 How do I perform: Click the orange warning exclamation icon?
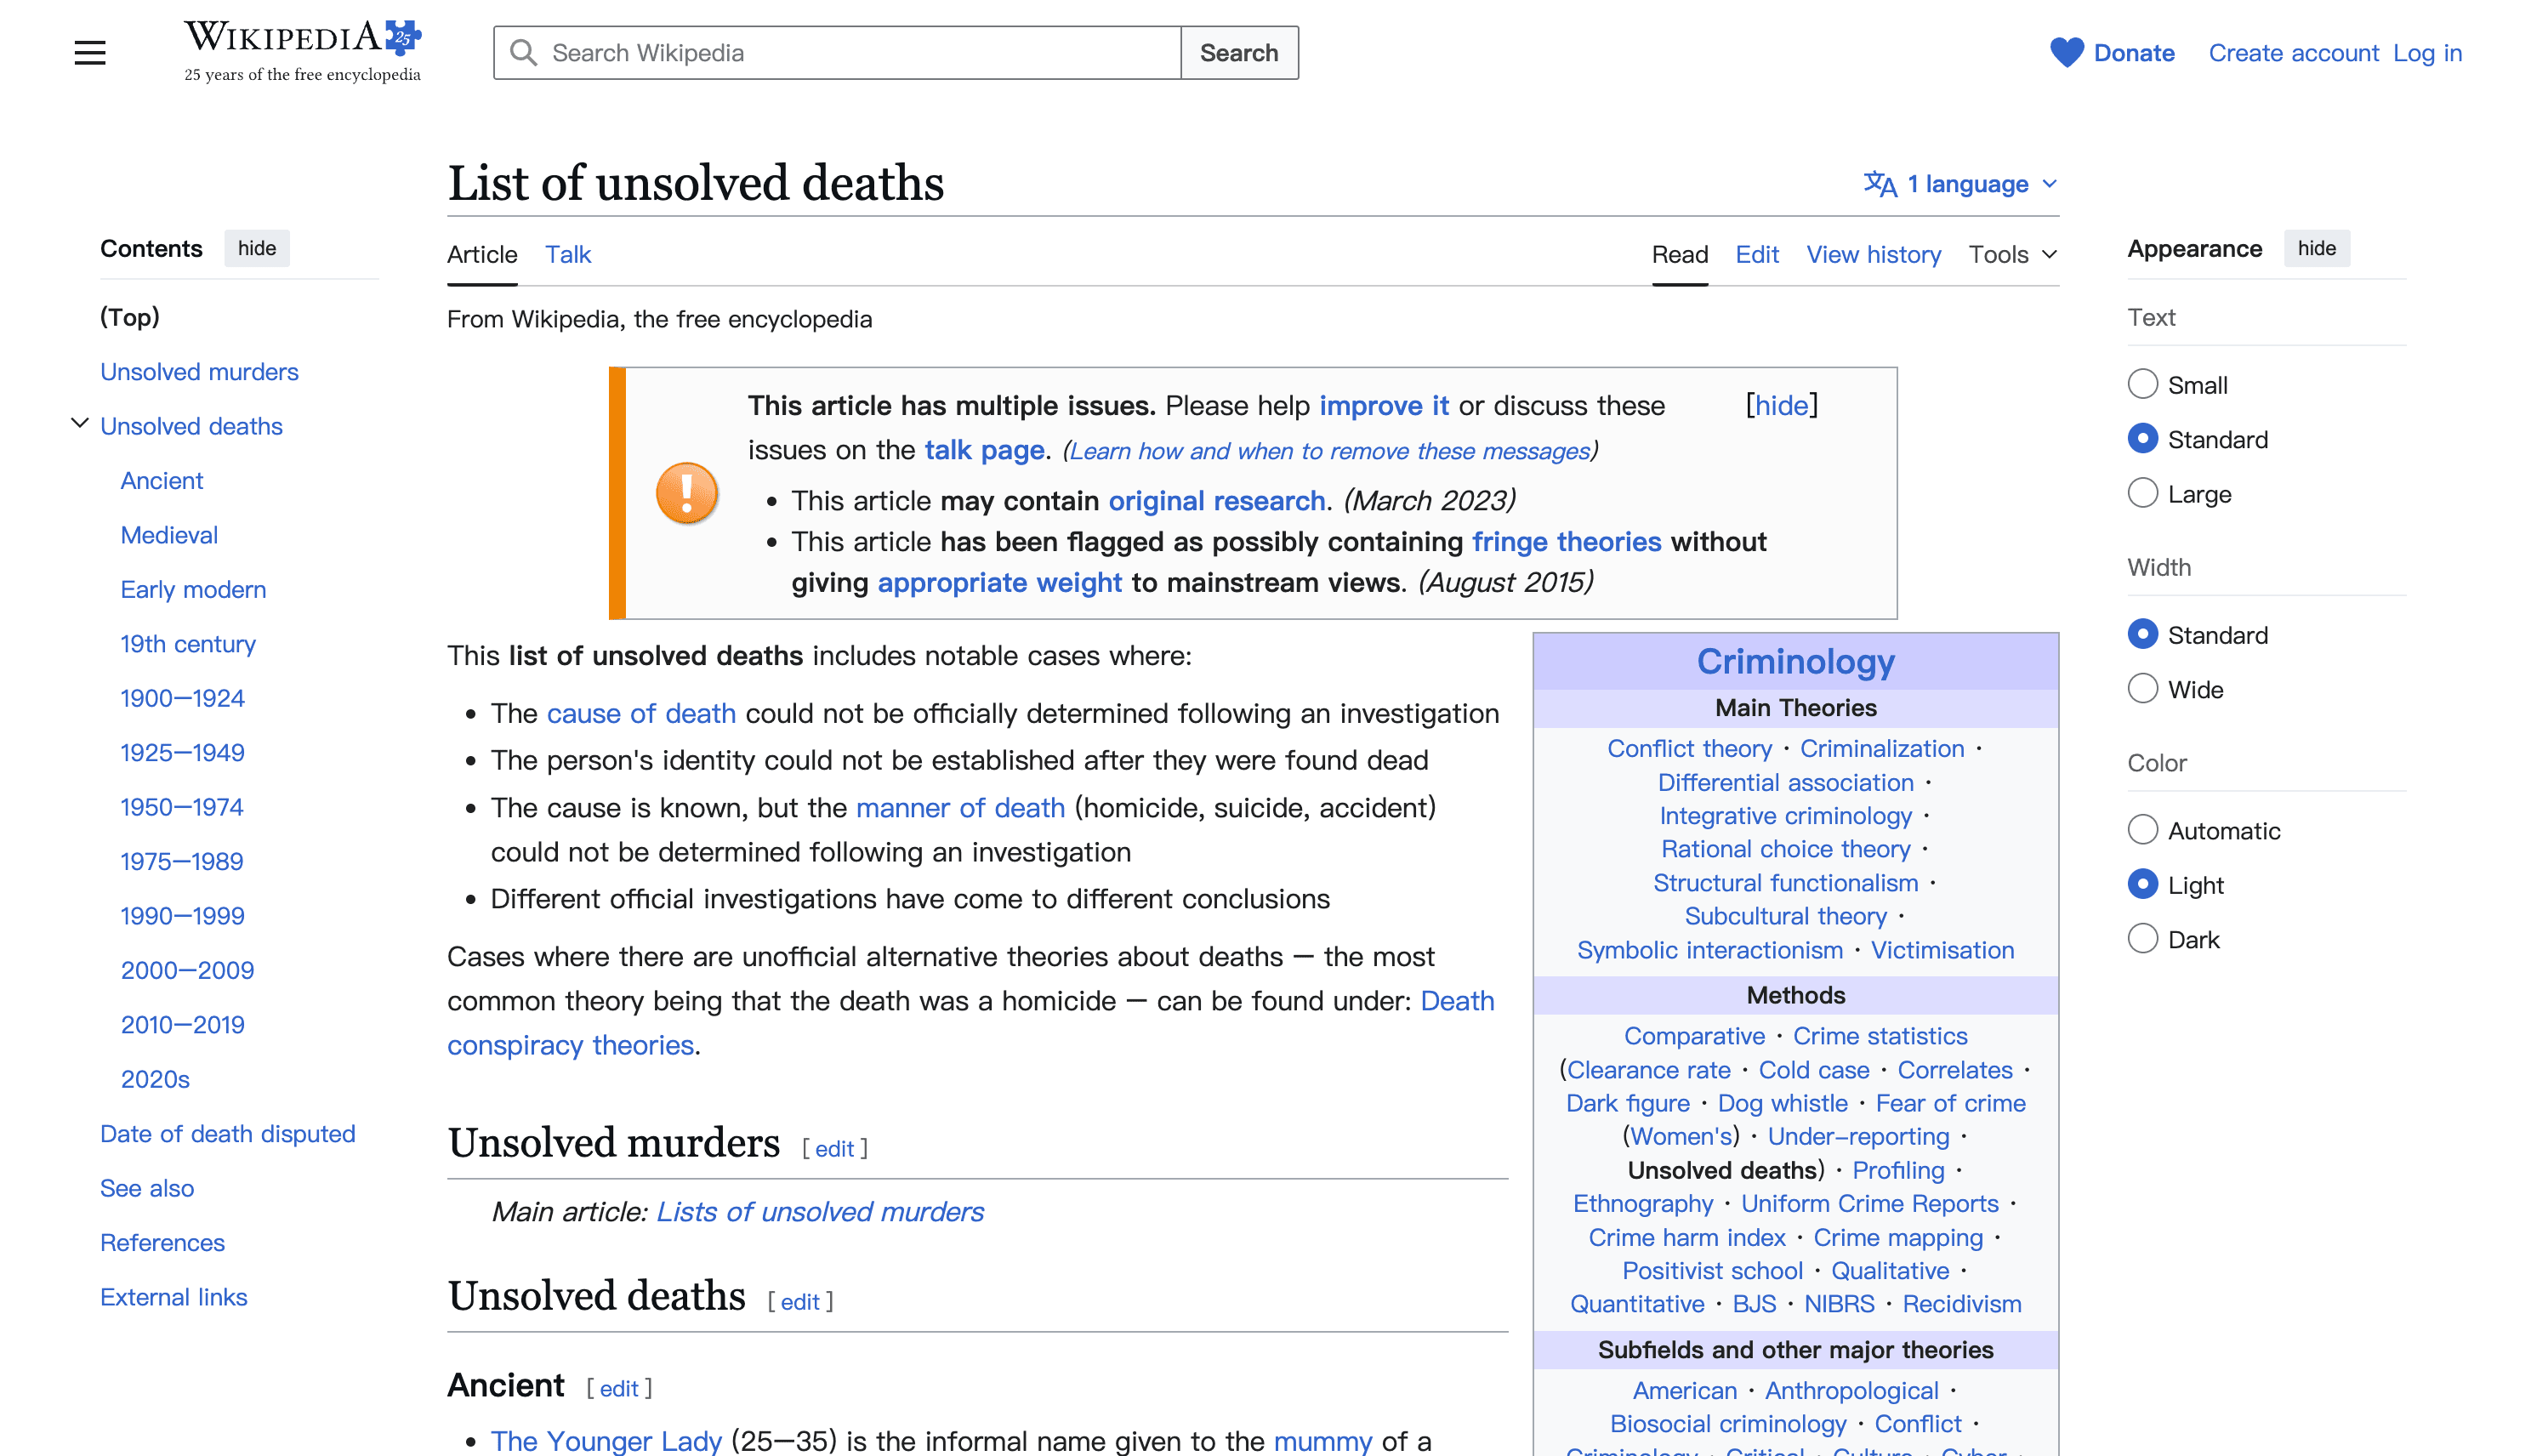tap(687, 493)
